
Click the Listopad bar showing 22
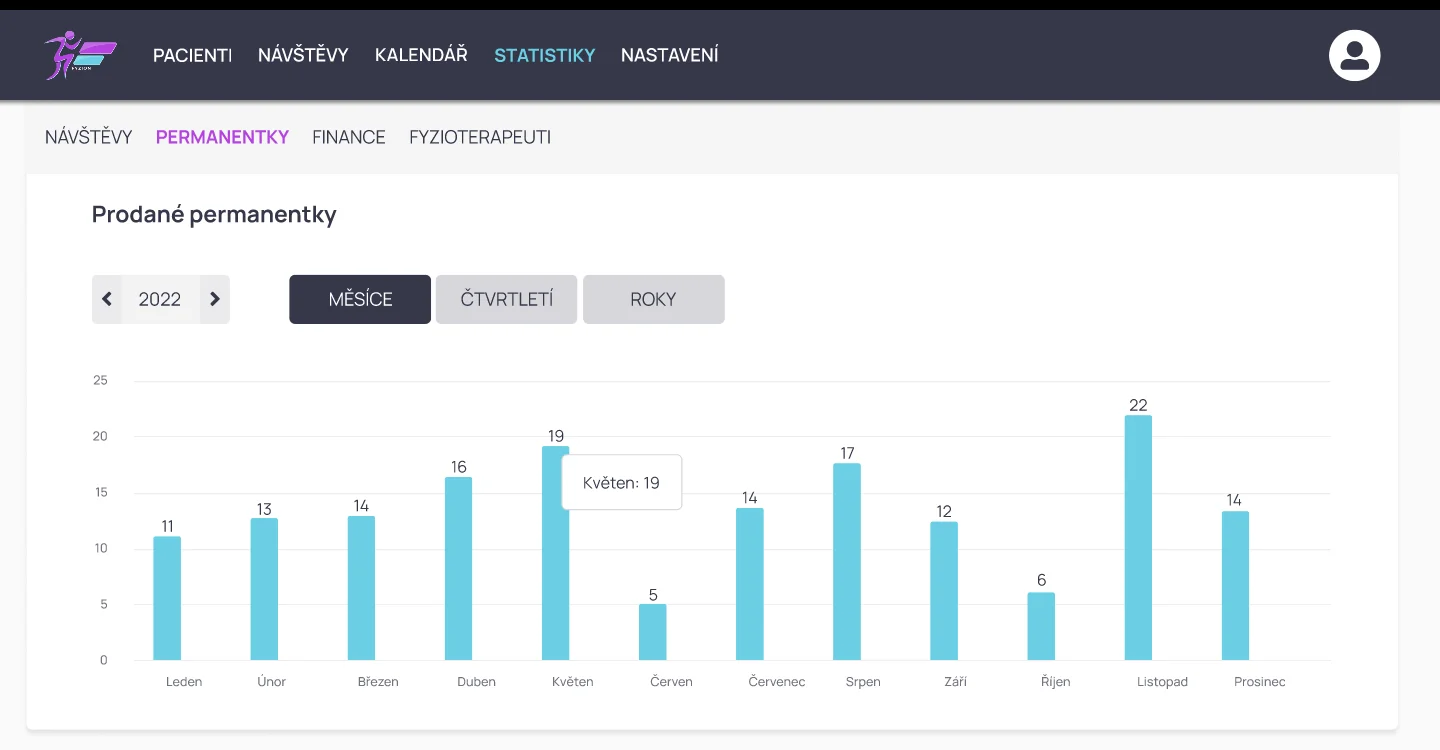point(1138,538)
